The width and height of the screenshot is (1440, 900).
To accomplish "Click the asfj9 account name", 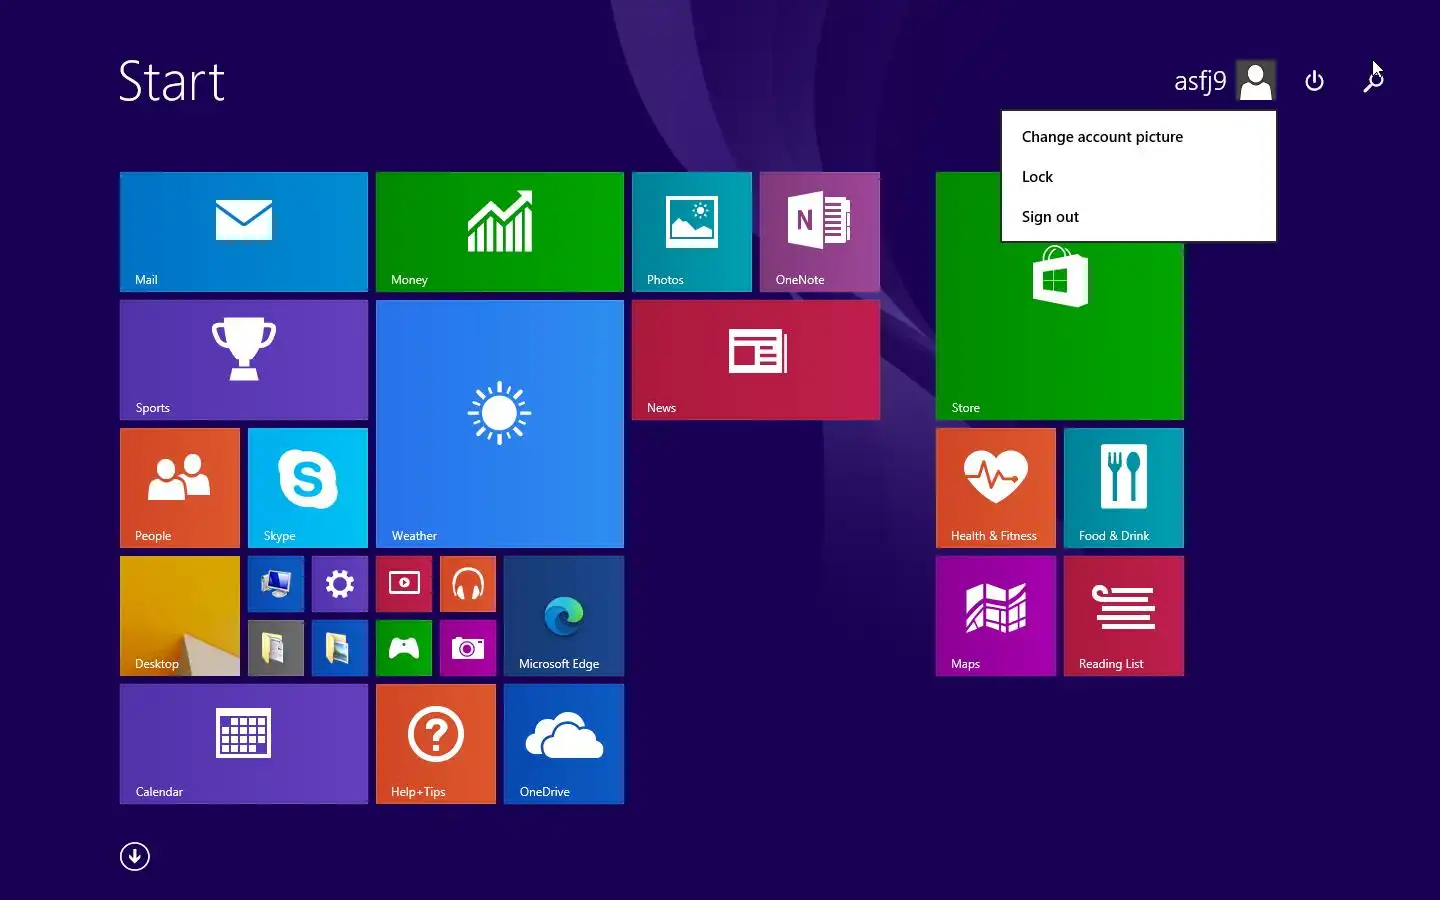I will 1200,81.
